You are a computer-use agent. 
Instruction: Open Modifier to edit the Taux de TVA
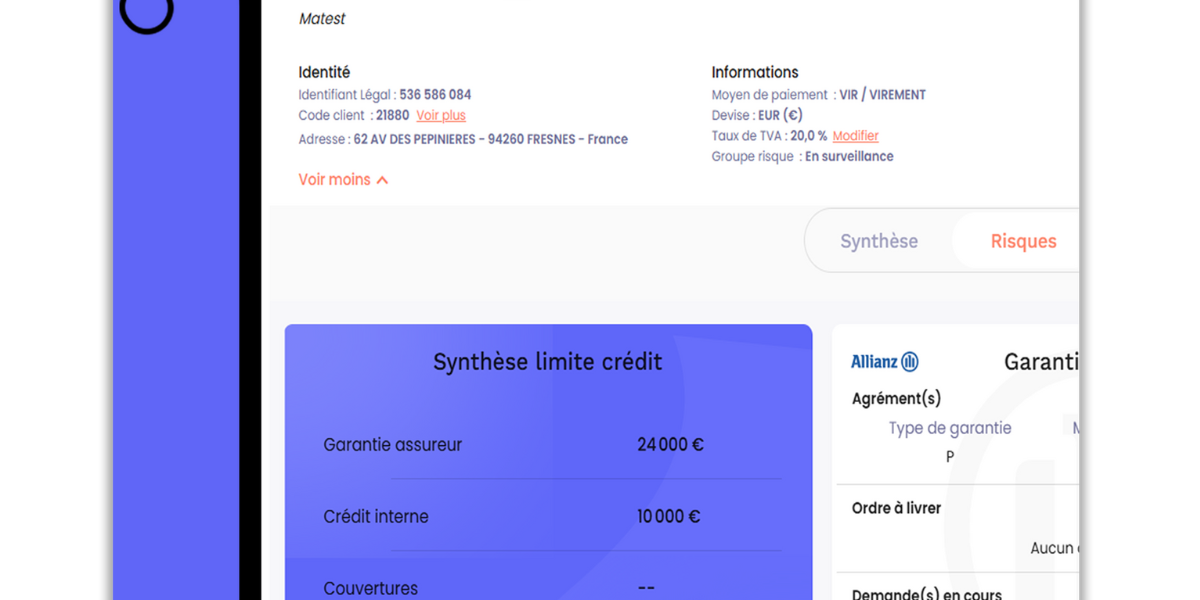855,135
